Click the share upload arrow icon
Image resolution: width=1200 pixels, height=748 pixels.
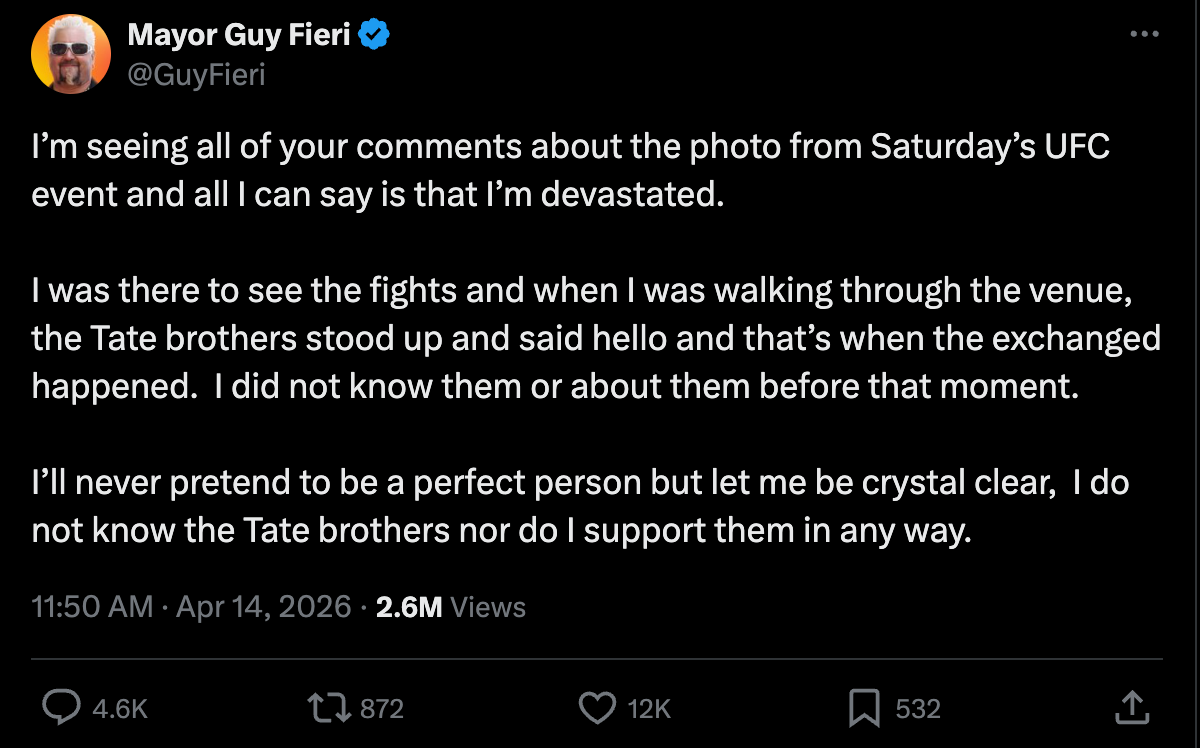coord(1131,707)
